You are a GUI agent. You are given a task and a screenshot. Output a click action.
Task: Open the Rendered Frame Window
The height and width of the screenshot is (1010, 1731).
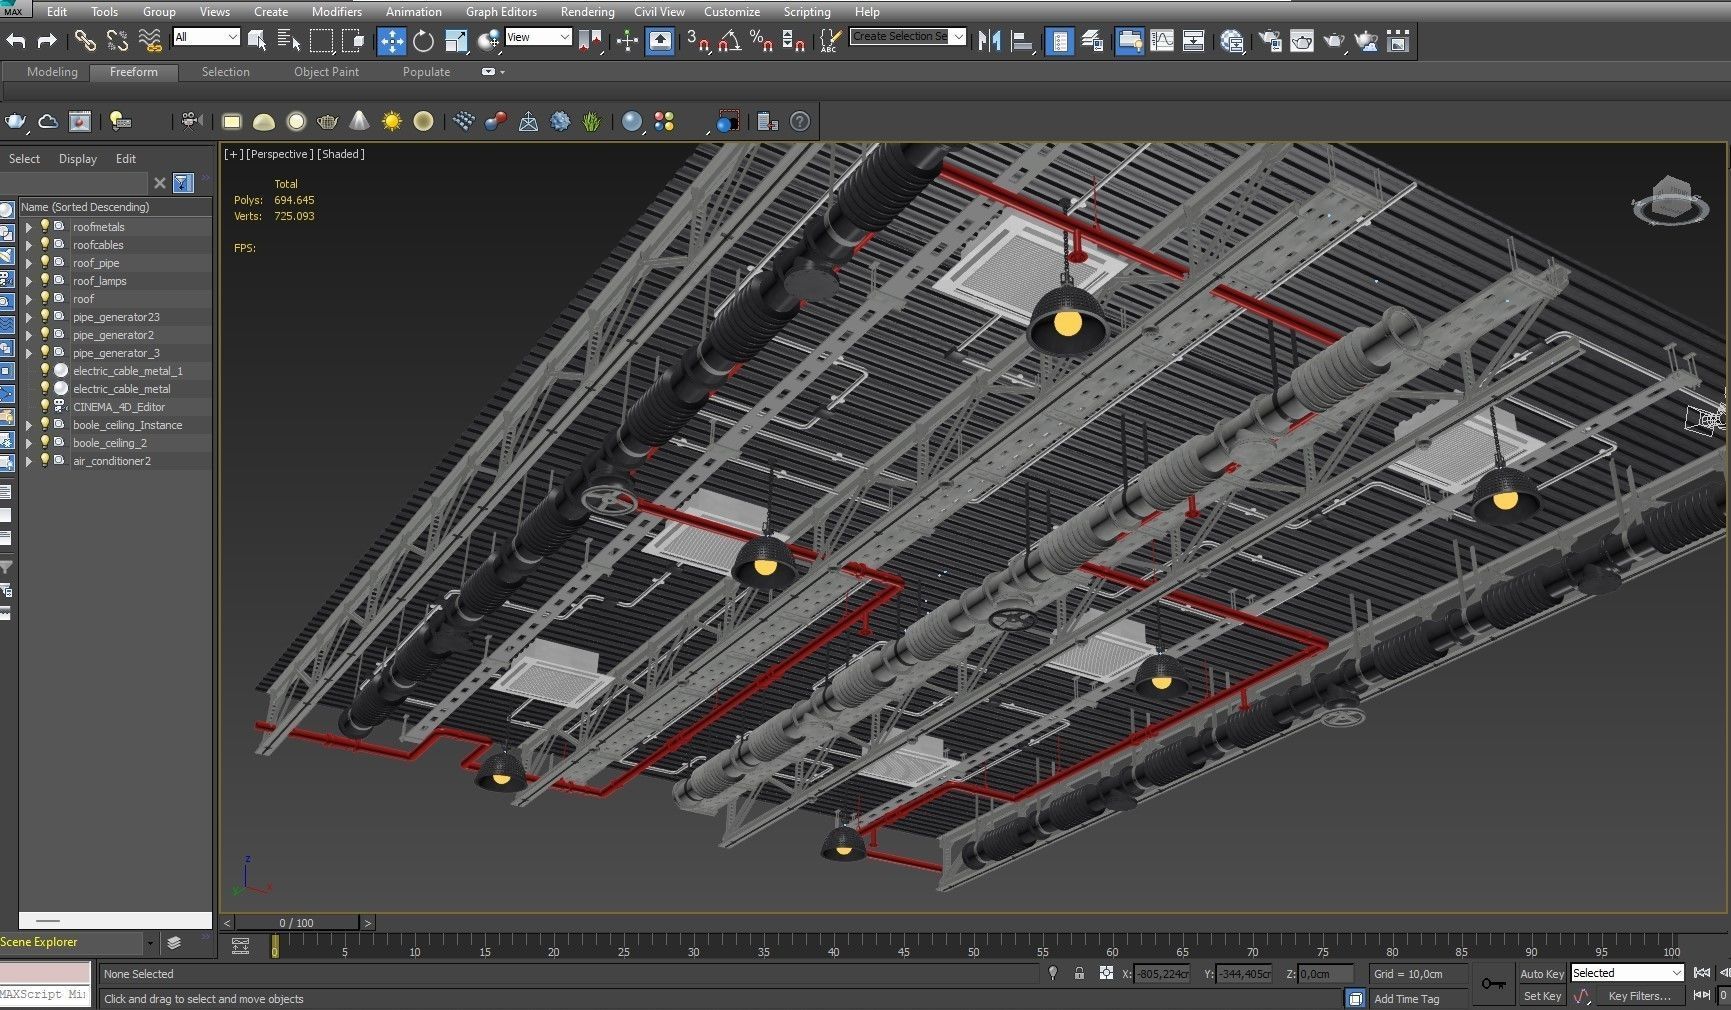pos(1302,41)
